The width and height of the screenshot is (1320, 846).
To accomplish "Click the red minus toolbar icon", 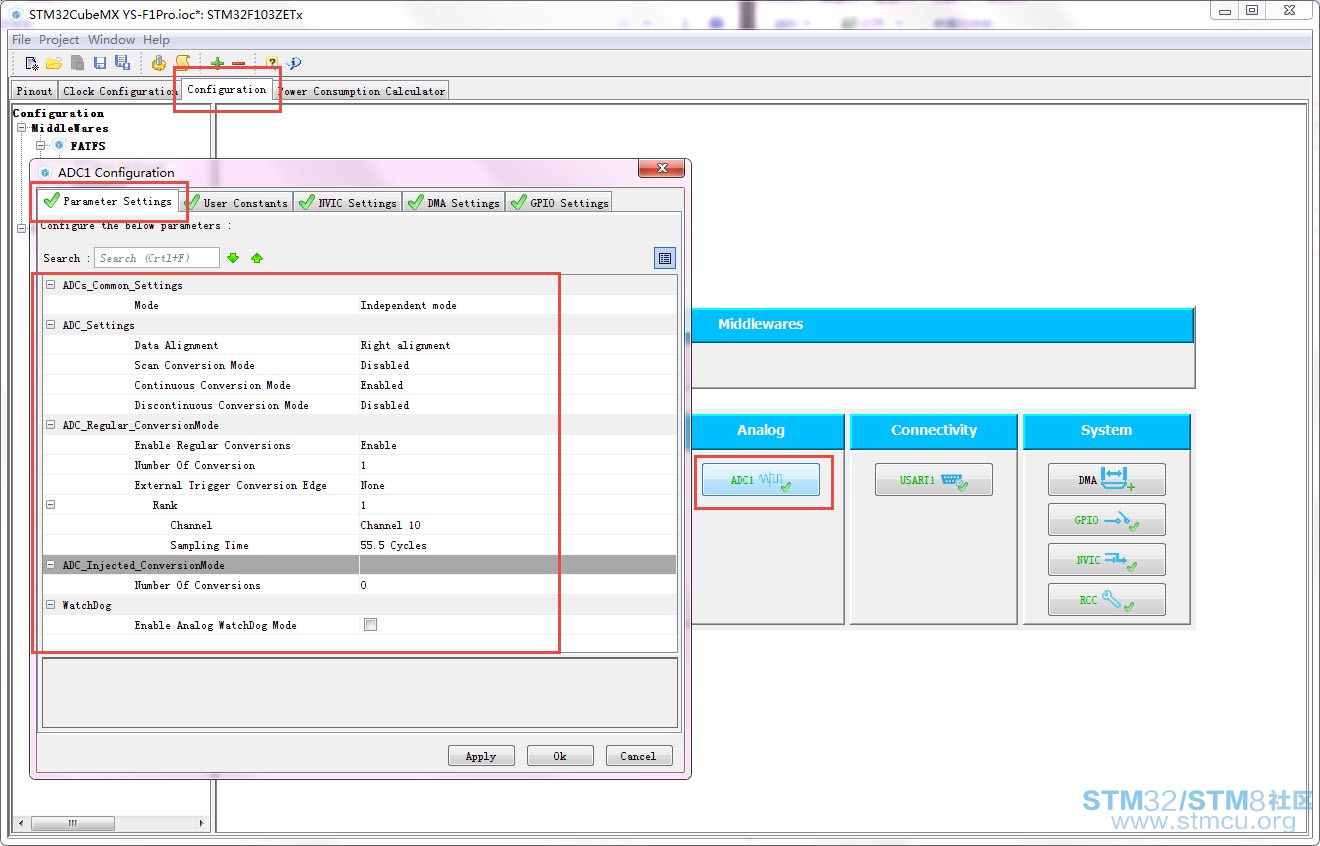I will click(238, 63).
